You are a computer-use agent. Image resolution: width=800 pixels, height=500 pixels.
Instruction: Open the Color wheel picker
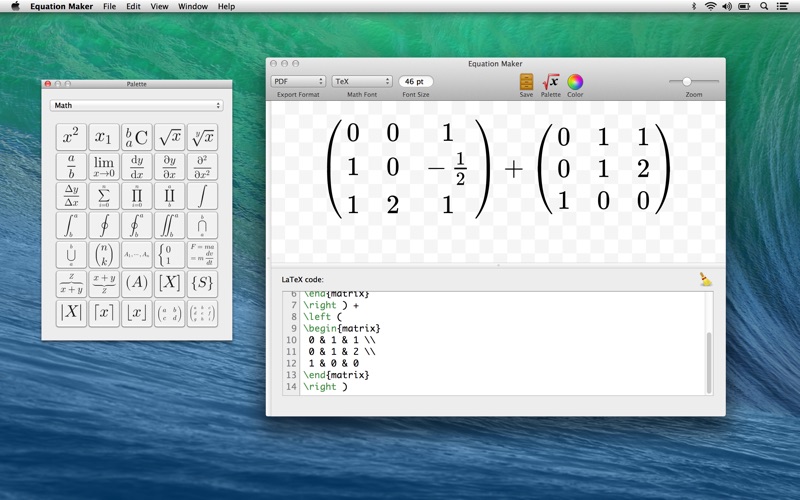point(575,82)
